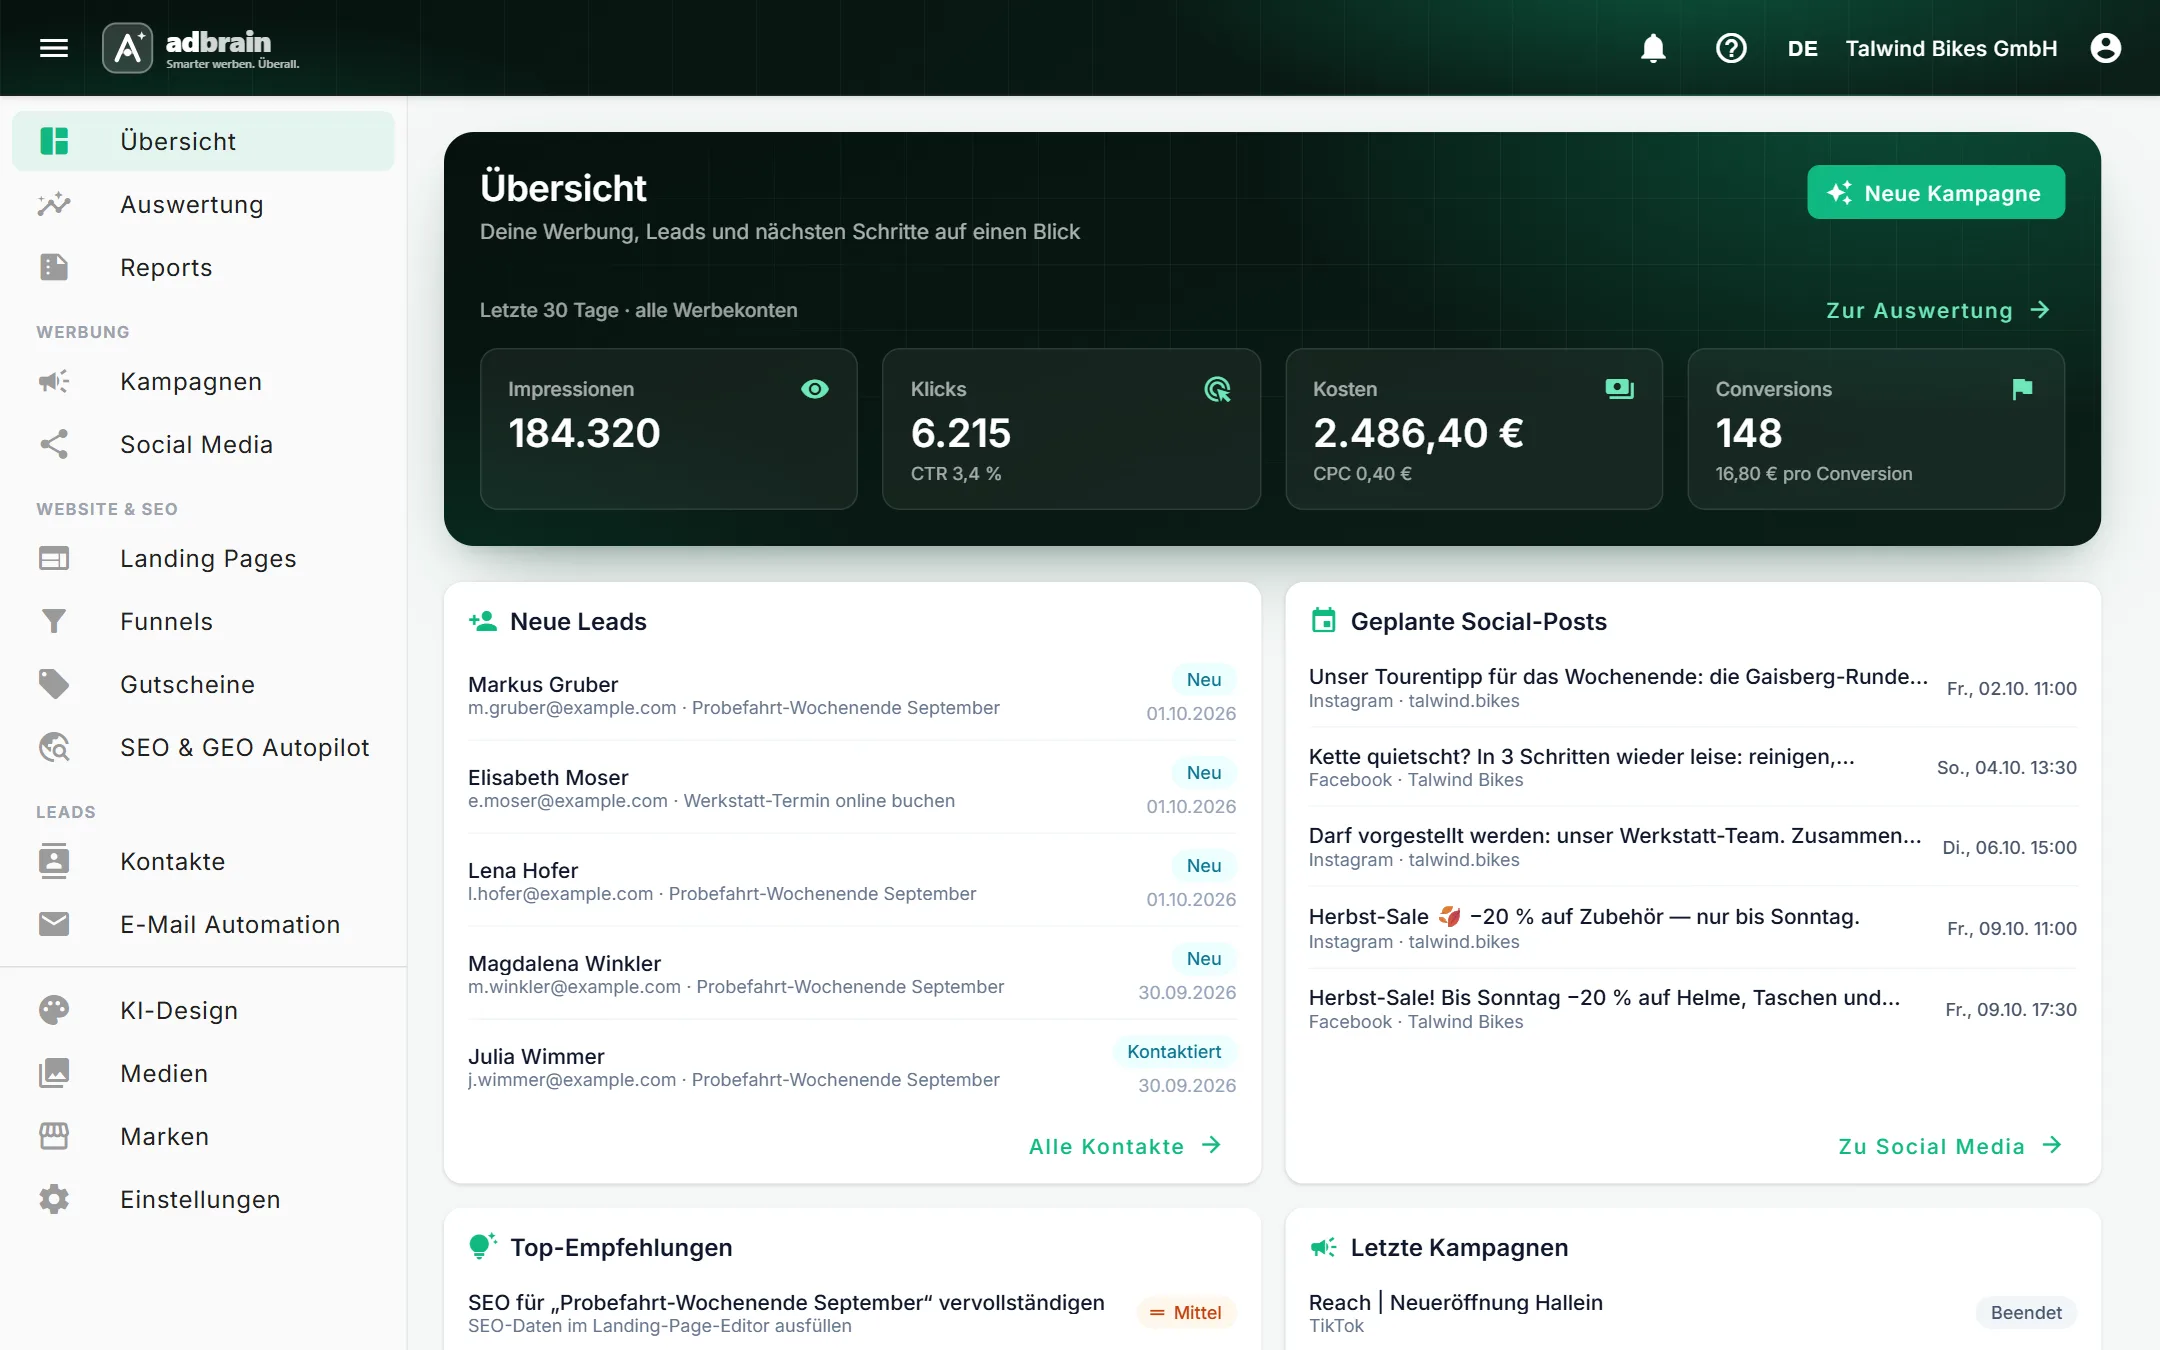Click the E-Mail Automation envelope icon
The height and width of the screenshot is (1350, 2160).
tap(54, 924)
